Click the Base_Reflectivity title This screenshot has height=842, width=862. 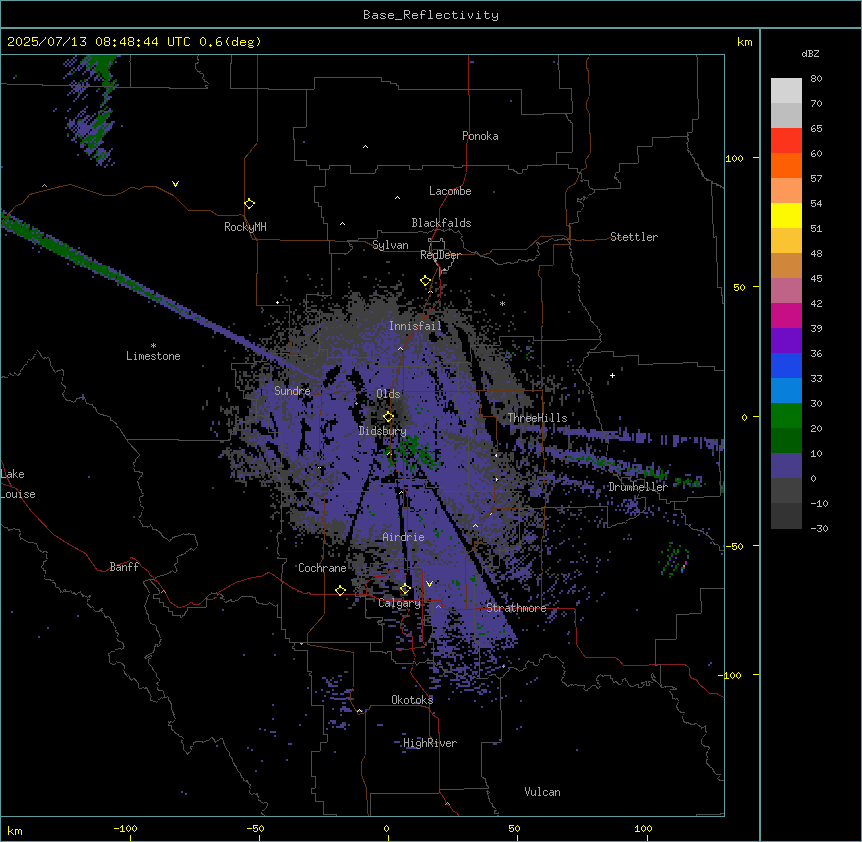431,15
